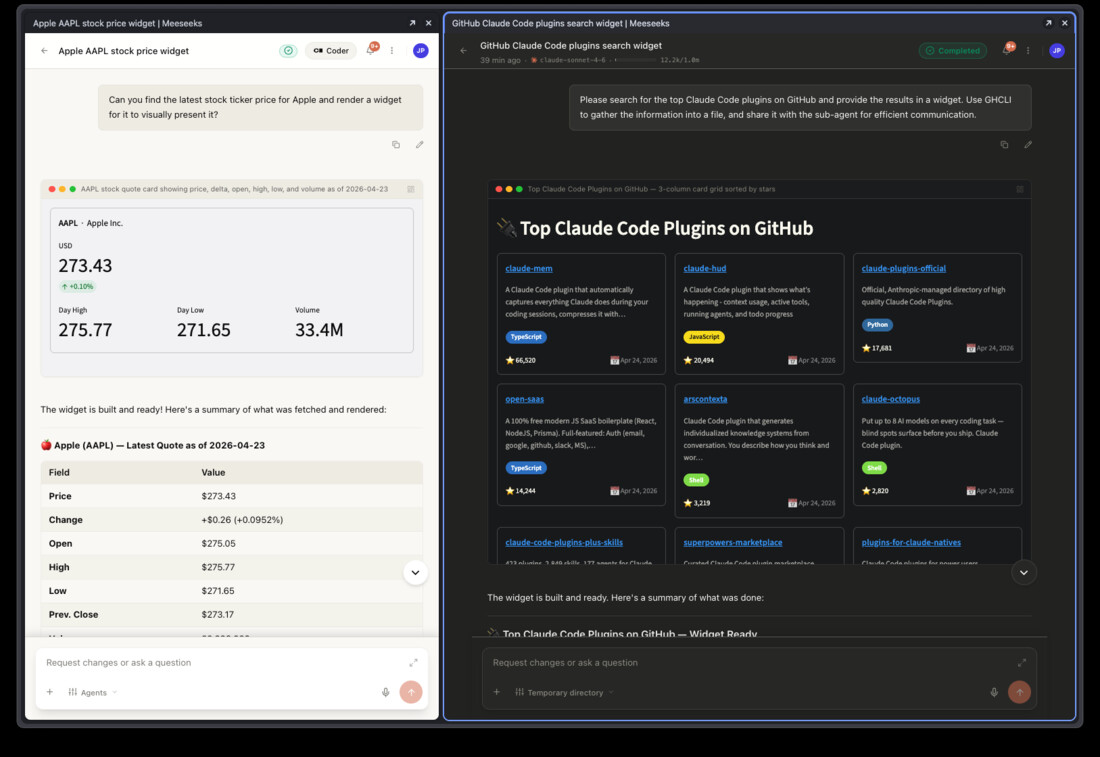The width and height of the screenshot is (1100, 757).
Task: Go back in the GitHub plugins window
Action: (463, 51)
